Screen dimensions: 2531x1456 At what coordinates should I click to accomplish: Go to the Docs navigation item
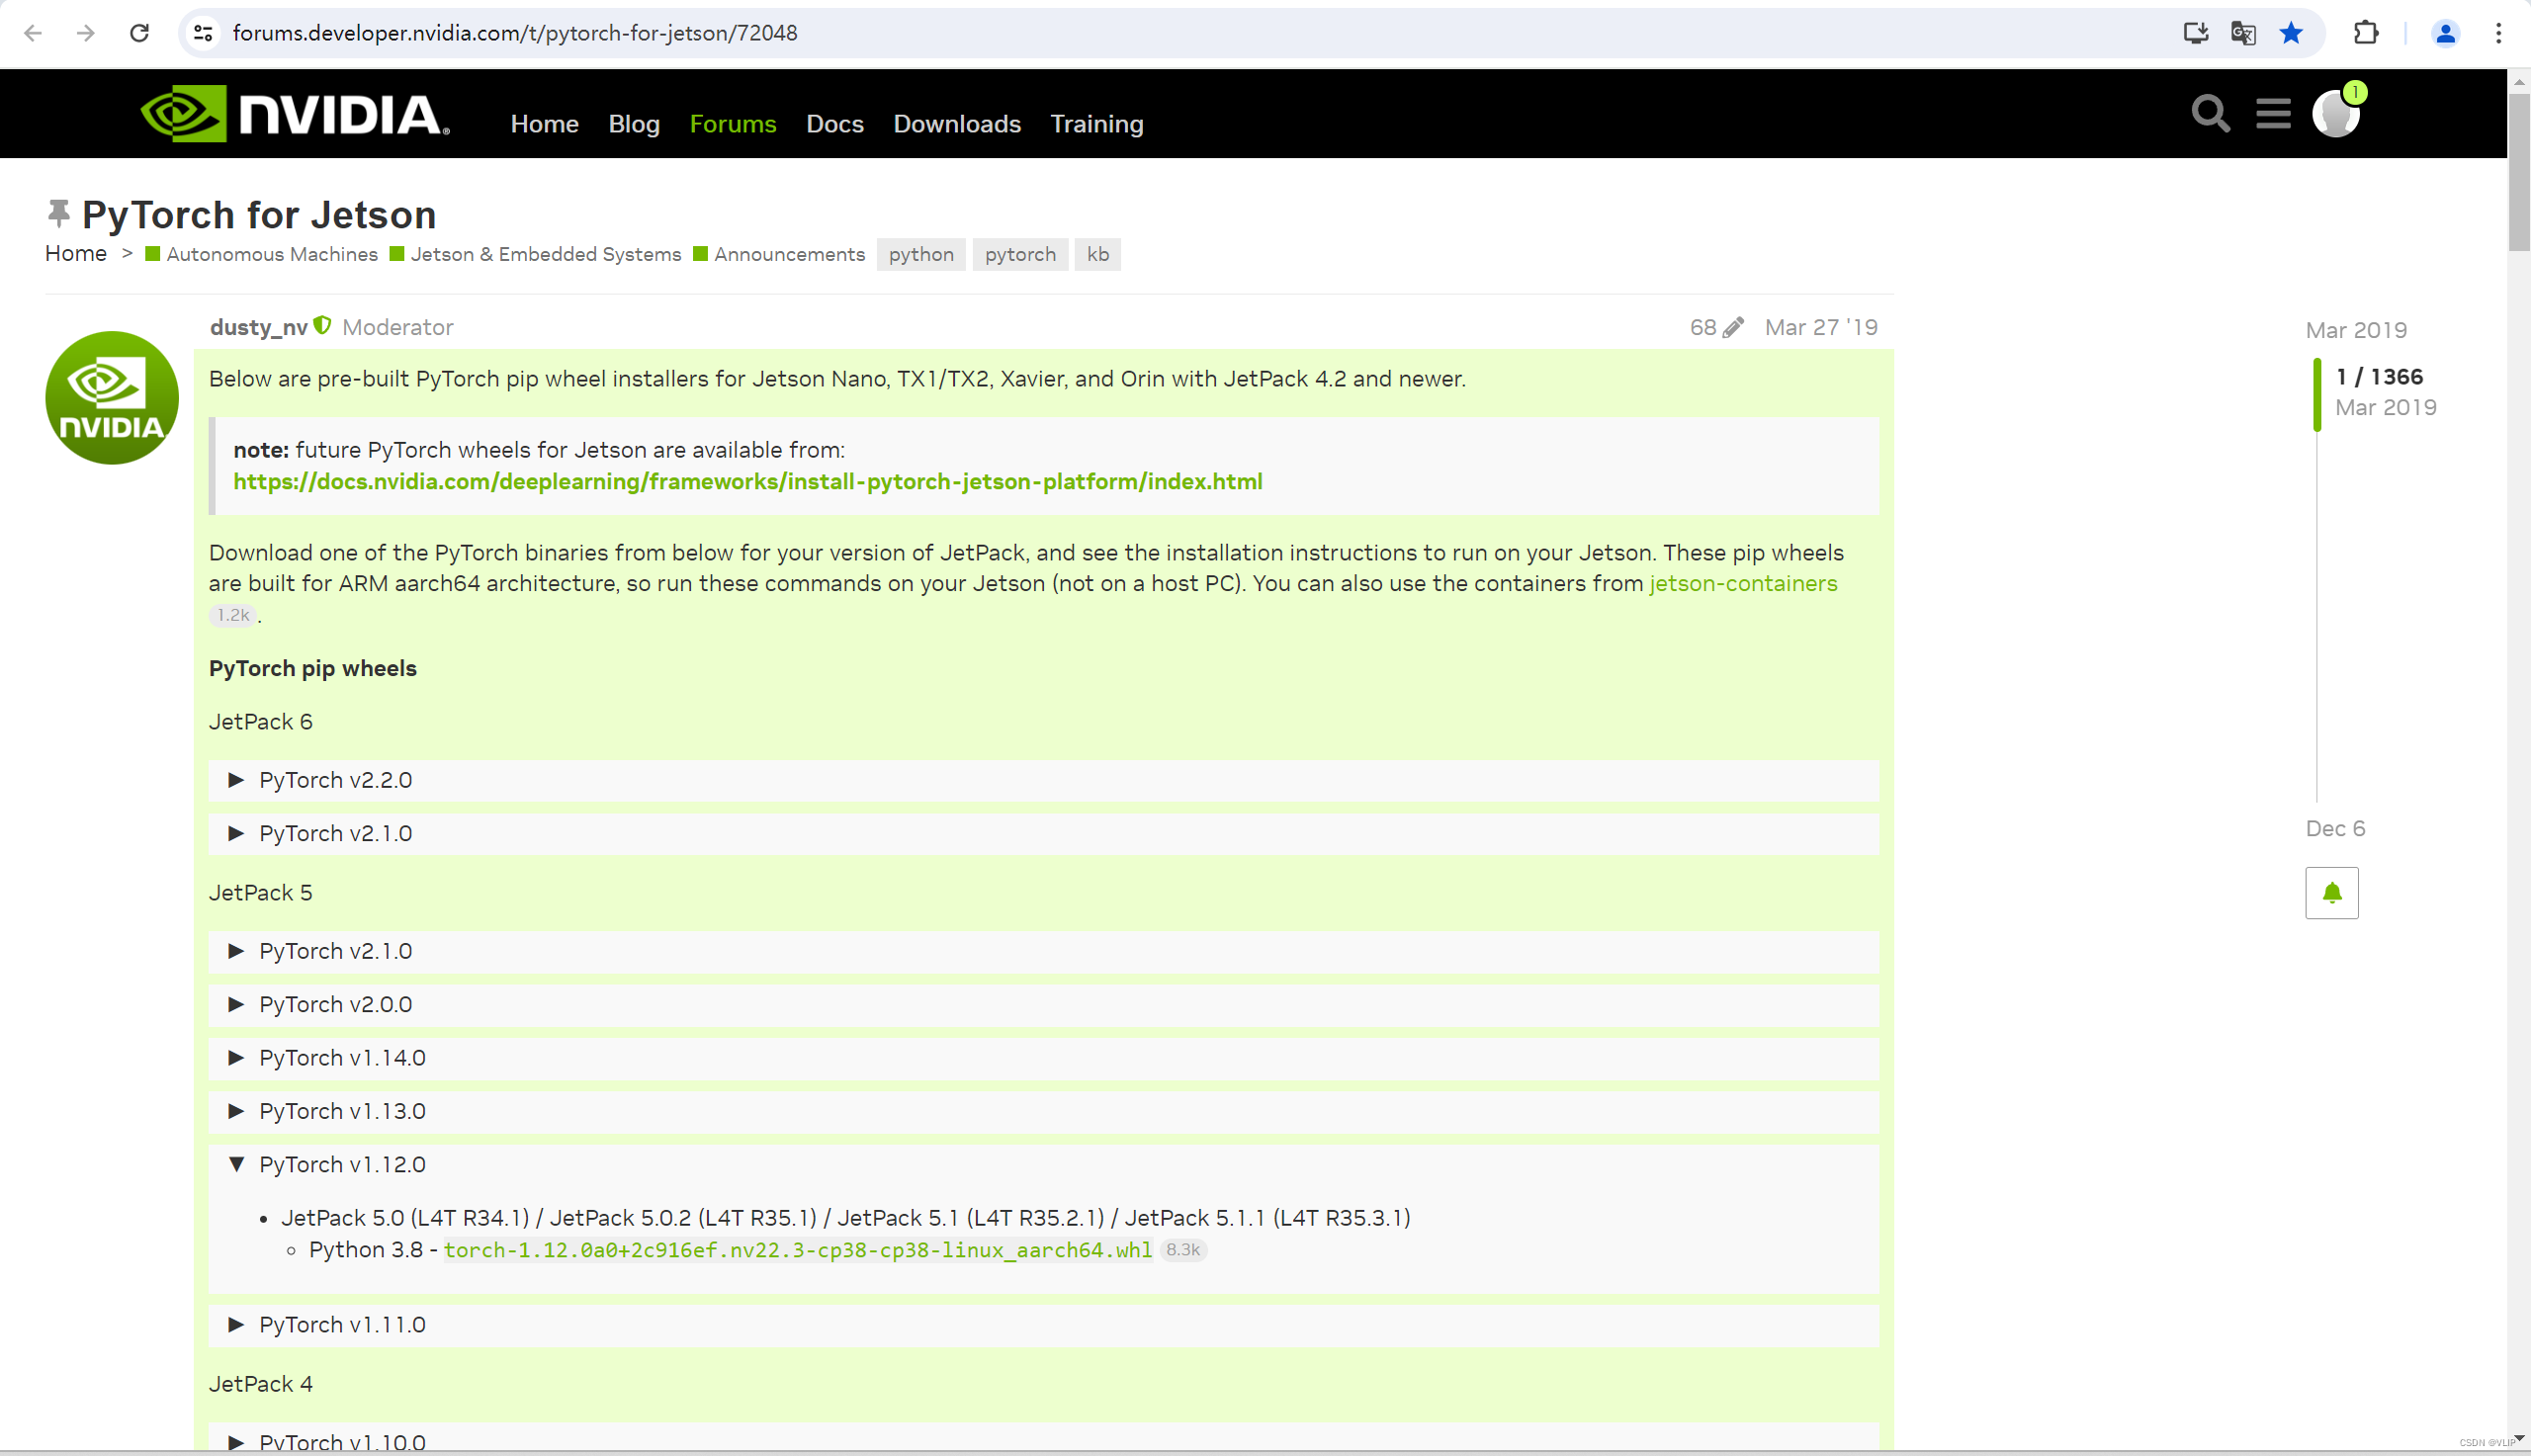(x=834, y=124)
